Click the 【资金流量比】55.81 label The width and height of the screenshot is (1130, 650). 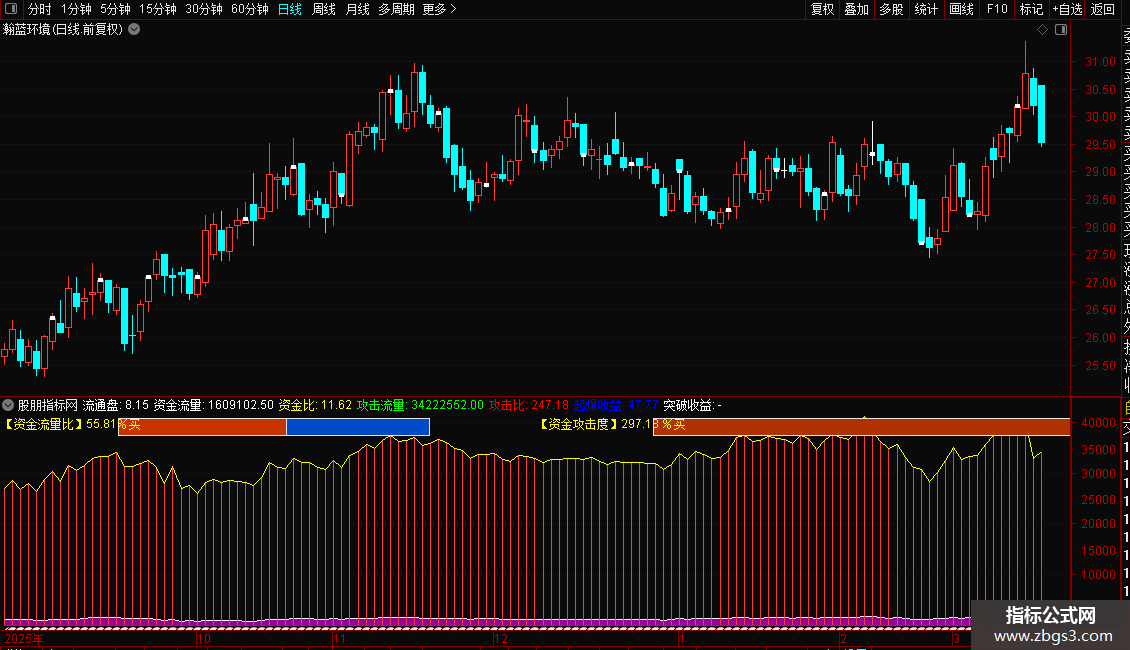point(60,424)
